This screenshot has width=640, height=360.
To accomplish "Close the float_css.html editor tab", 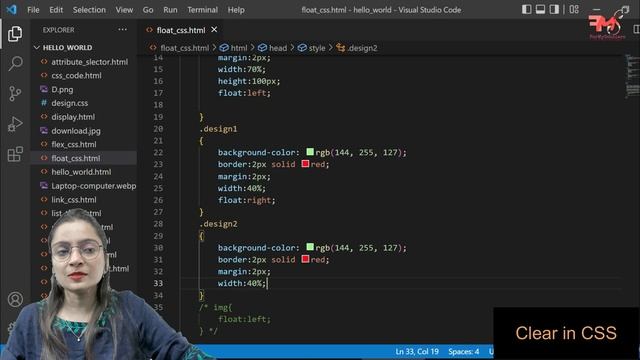I will pos(214,29).
